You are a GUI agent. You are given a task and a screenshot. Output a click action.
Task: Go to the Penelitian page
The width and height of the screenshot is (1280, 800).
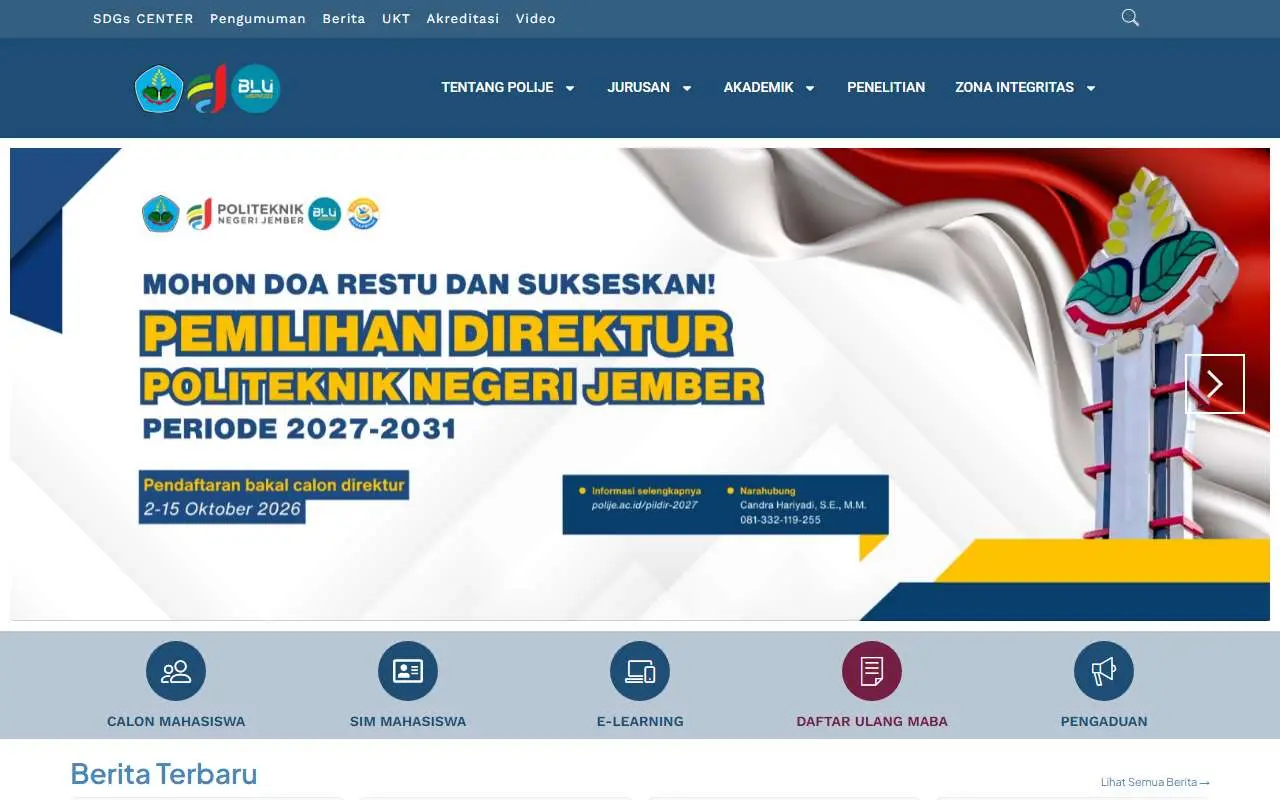[x=886, y=87]
